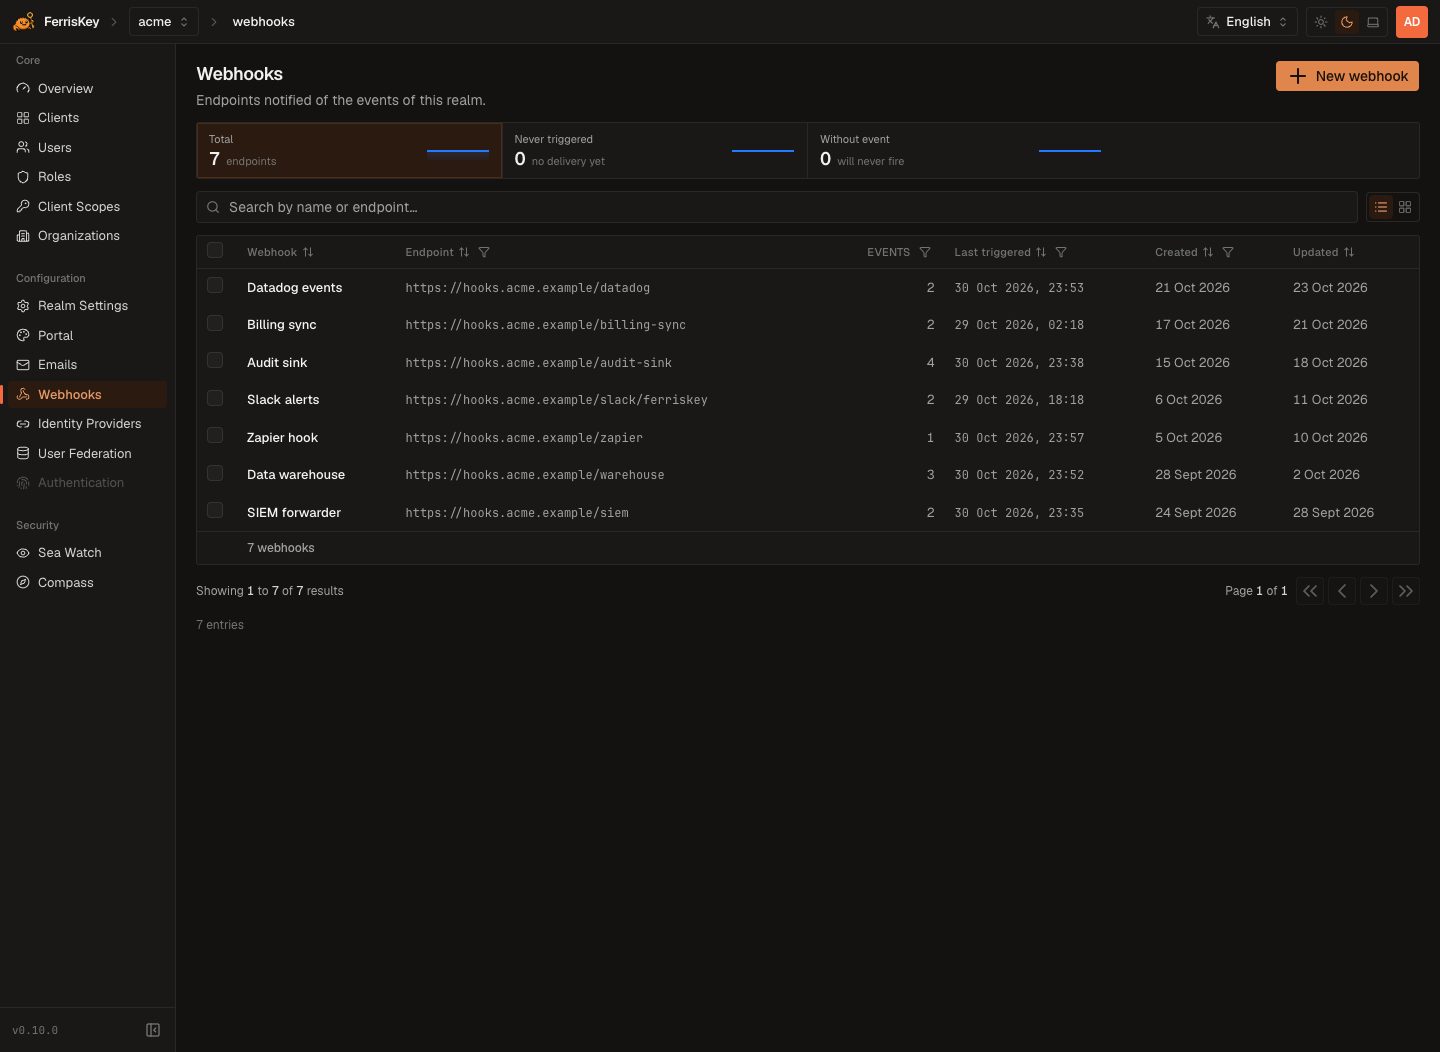
Task: Collapse the sidebar panel
Action: pos(153,1030)
